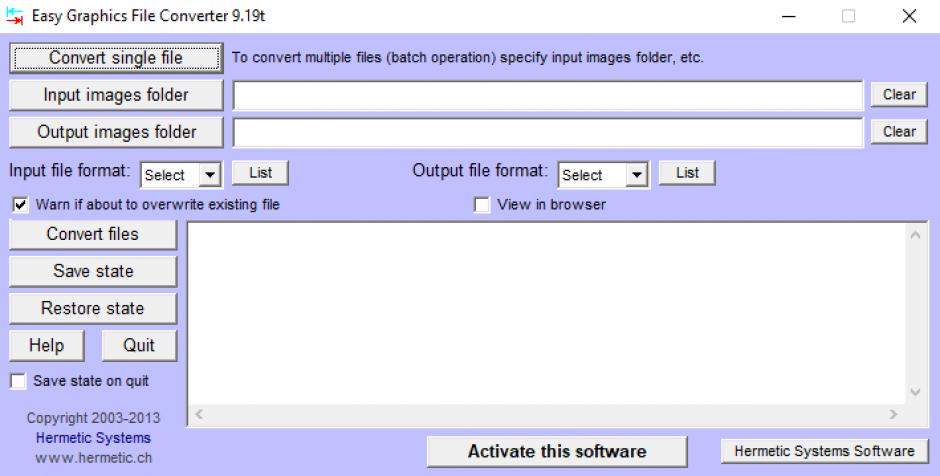
Task: Start conversion with Convert files button
Action: tap(93, 235)
